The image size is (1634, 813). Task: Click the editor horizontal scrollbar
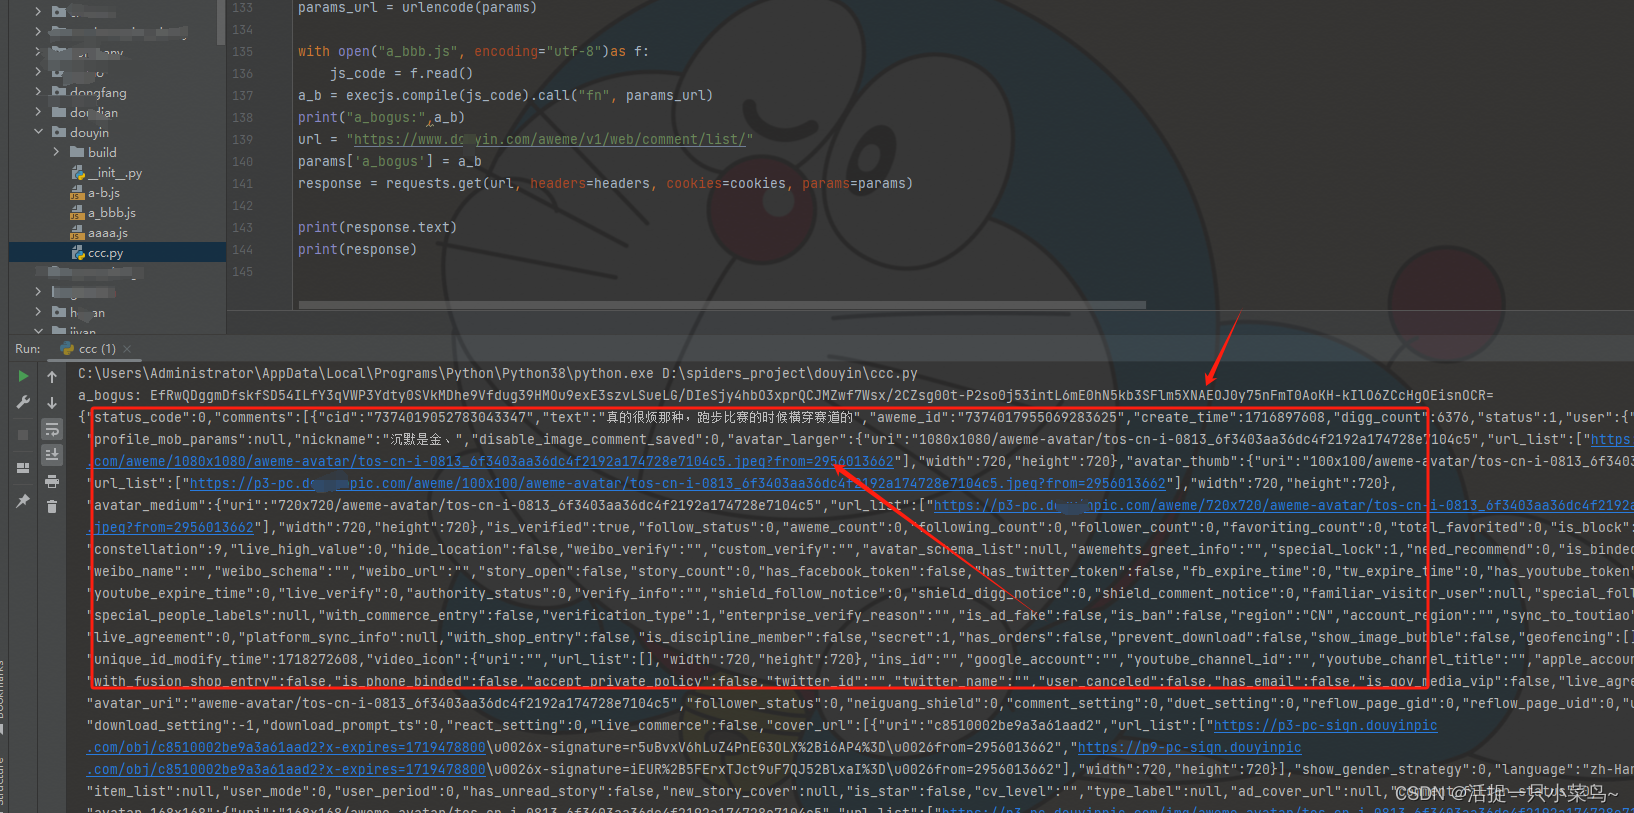pyautogui.click(x=720, y=305)
